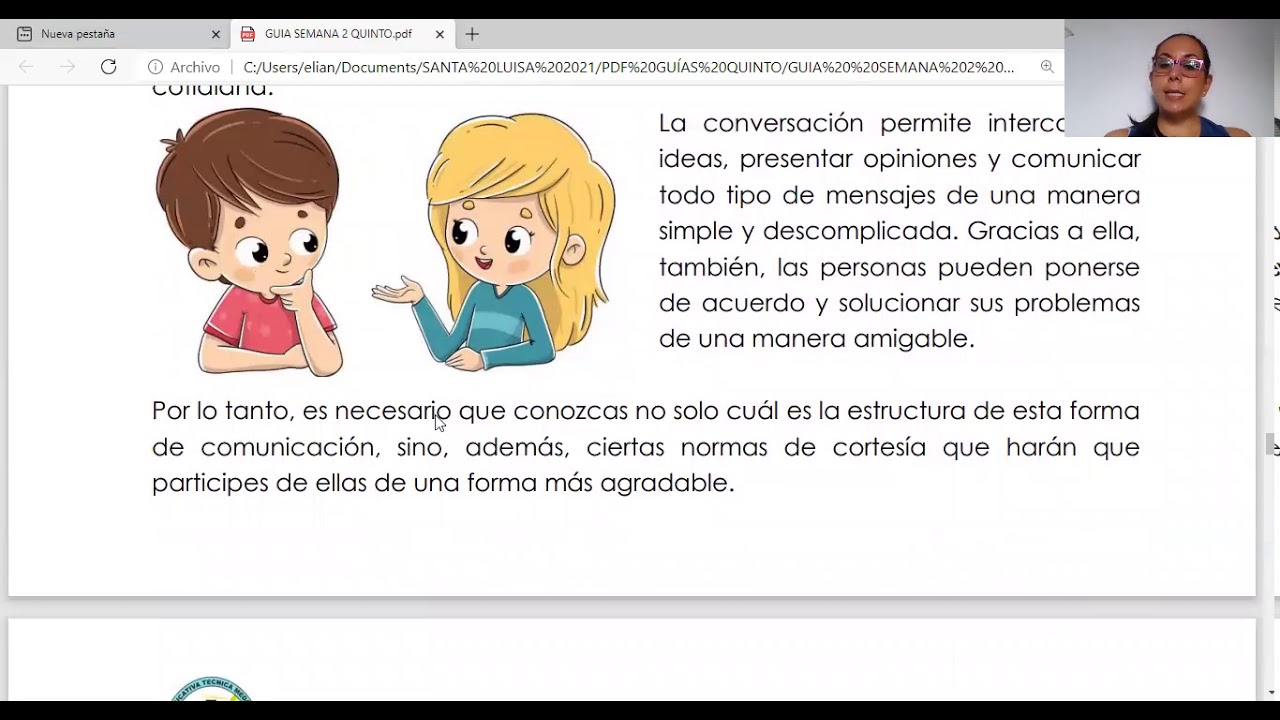Go forward with the right arrow
Viewport: 1280px width, 720px height.
tap(67, 67)
